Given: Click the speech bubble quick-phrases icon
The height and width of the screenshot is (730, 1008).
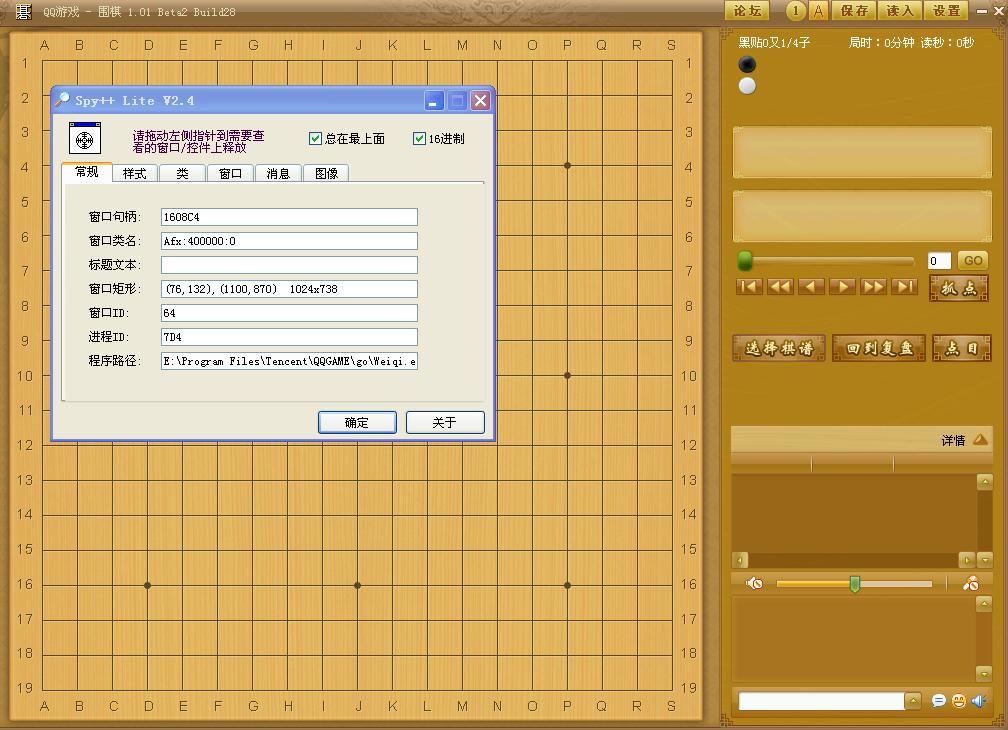Looking at the screenshot, I should [x=939, y=701].
